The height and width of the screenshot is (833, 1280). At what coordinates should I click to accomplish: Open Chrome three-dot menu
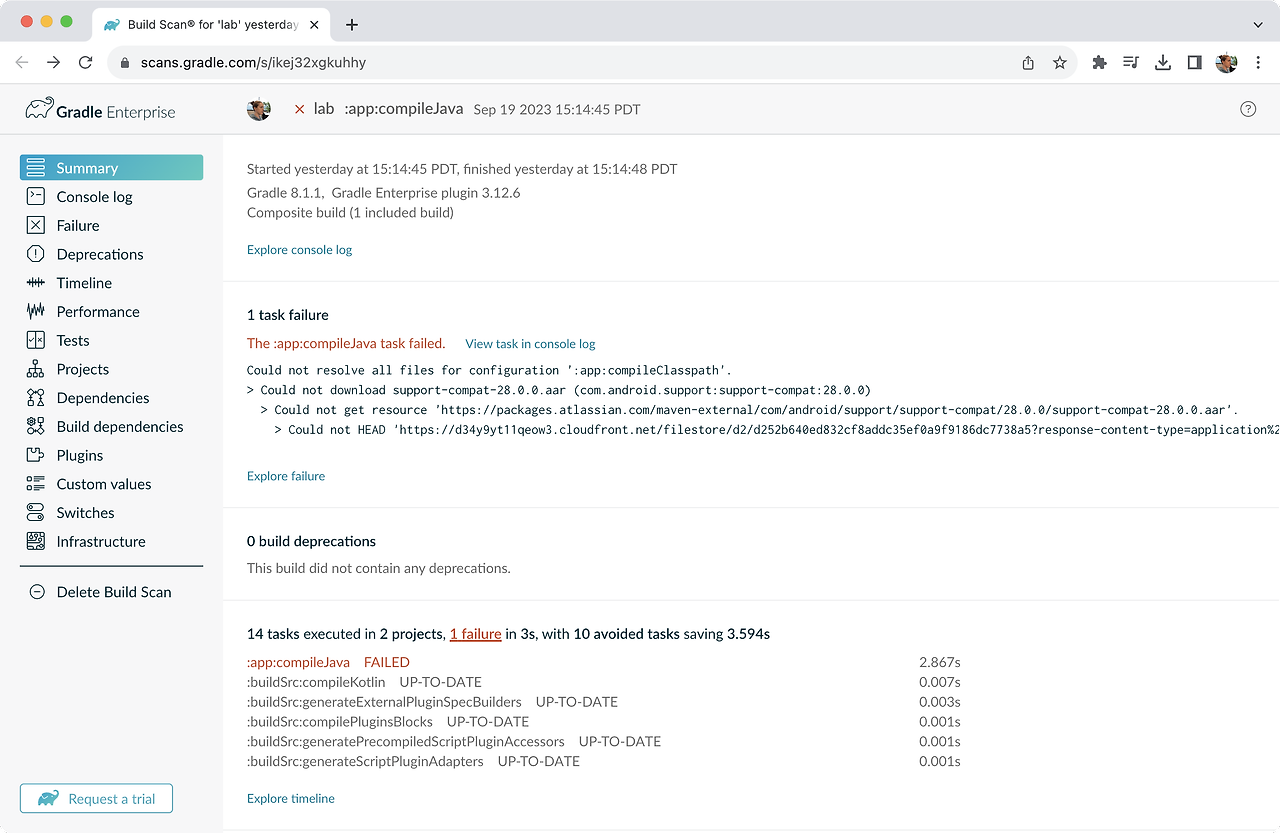[x=1258, y=62]
